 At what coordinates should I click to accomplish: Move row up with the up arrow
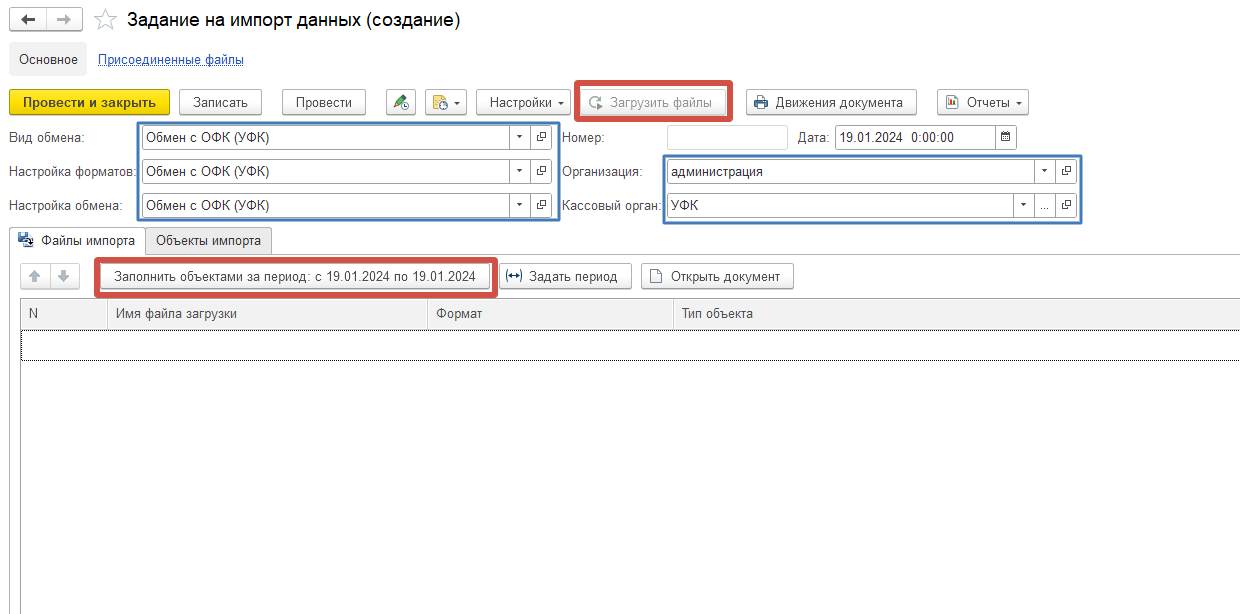click(x=36, y=277)
